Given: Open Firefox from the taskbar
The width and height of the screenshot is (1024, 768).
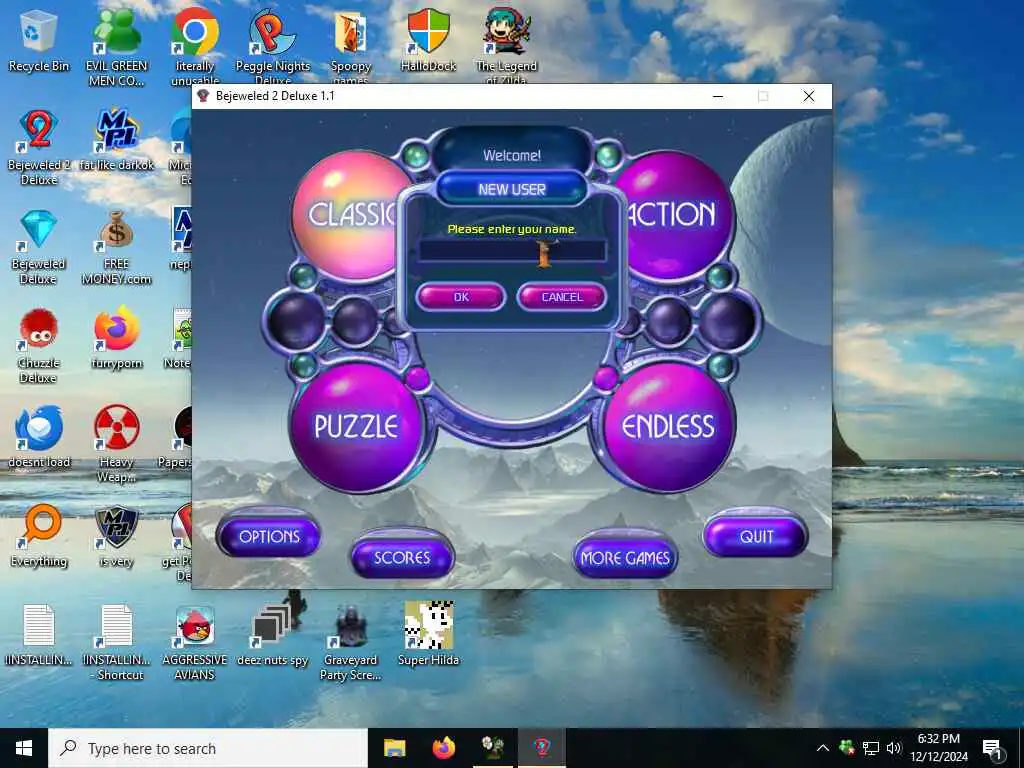Looking at the screenshot, I should tap(443, 748).
